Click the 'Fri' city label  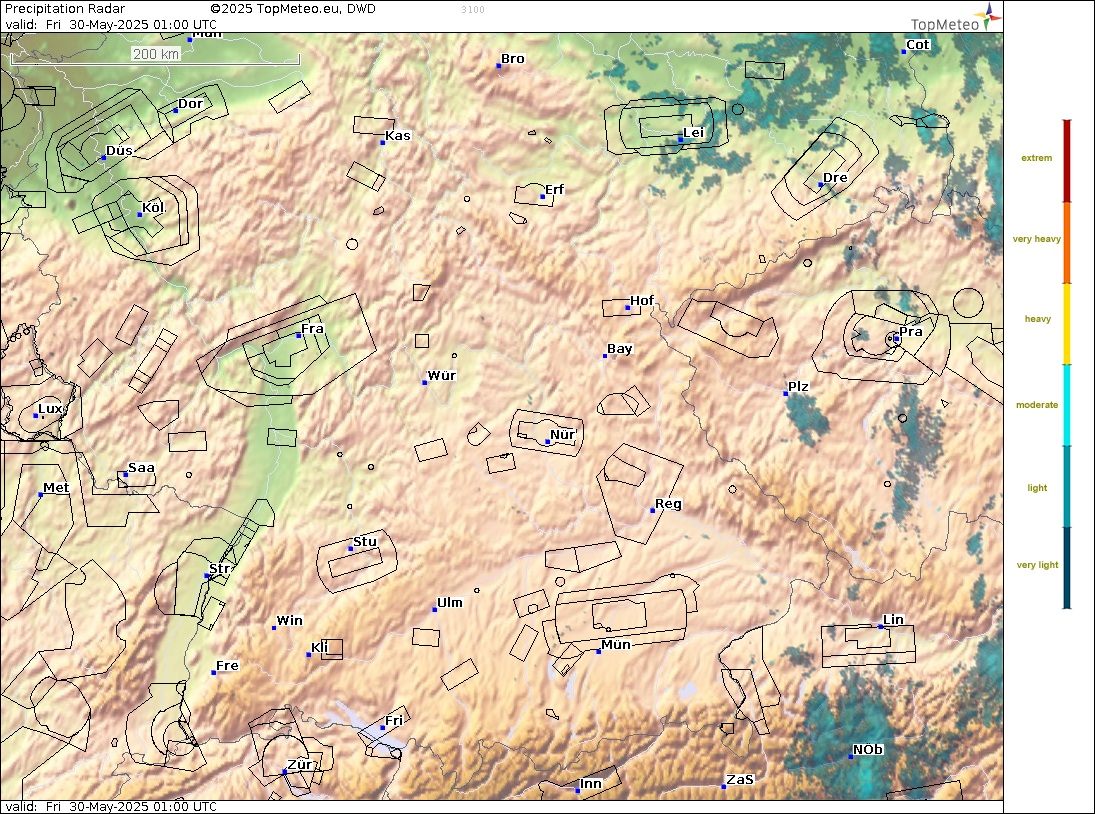[x=394, y=720]
